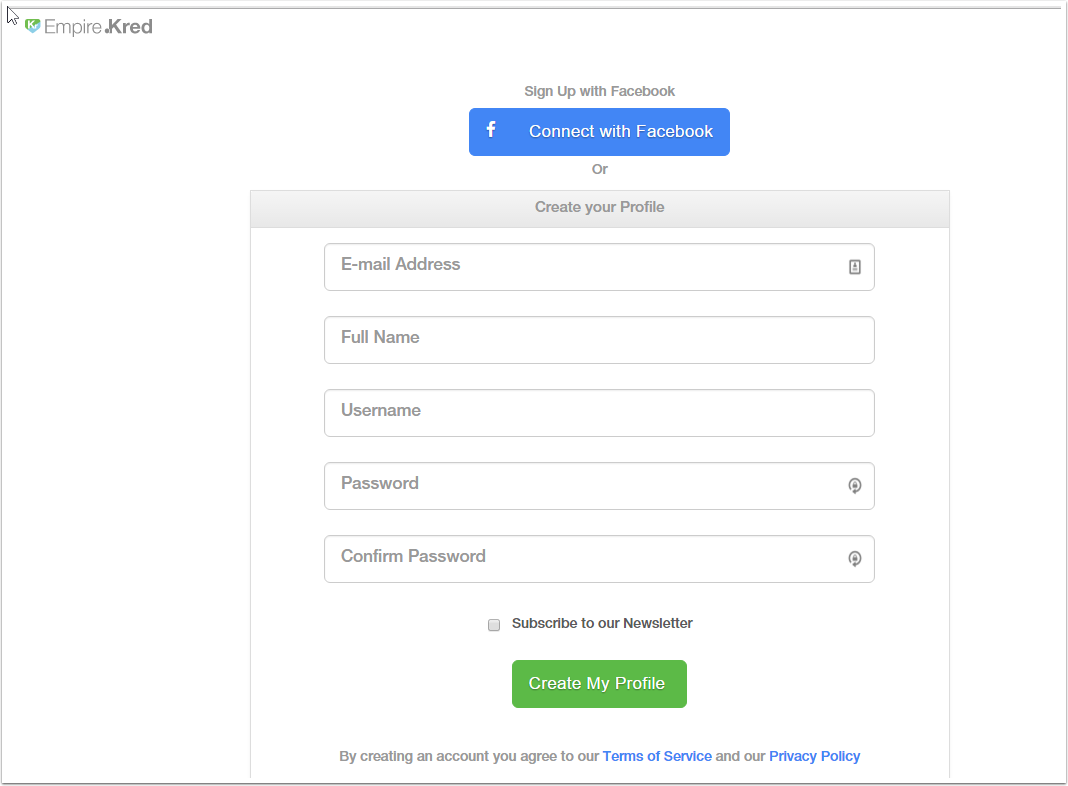
Task: Click the lock icon in the Password field
Action: pos(855,486)
